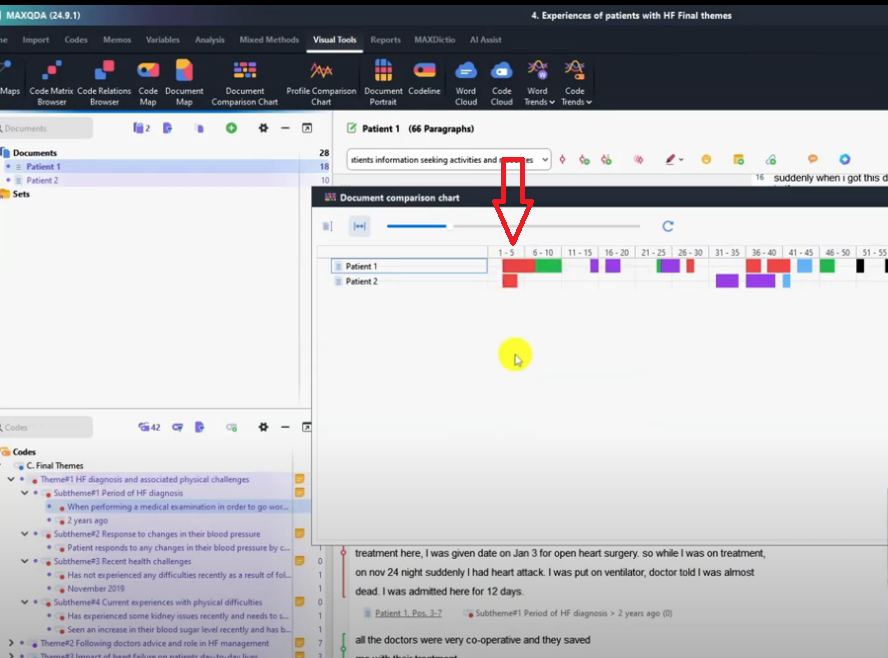Open the Document Portrait tool
Viewport: 888px width, 658px height.
click(383, 83)
